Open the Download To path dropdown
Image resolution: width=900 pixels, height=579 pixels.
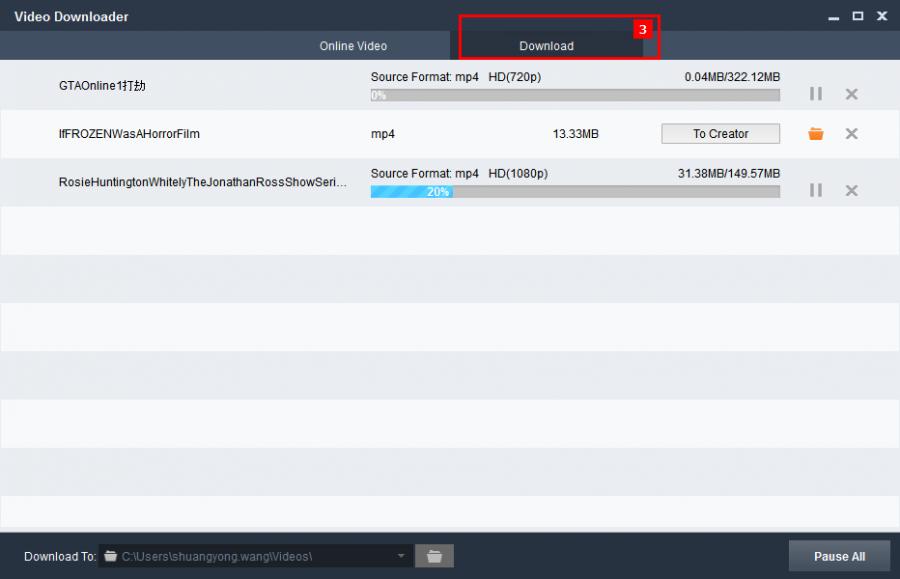click(401, 556)
